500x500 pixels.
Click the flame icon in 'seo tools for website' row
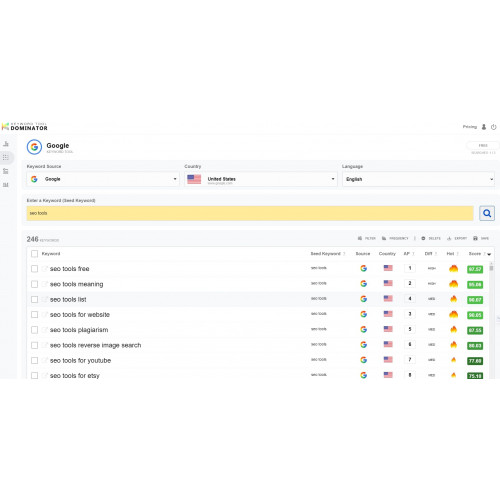point(453,314)
